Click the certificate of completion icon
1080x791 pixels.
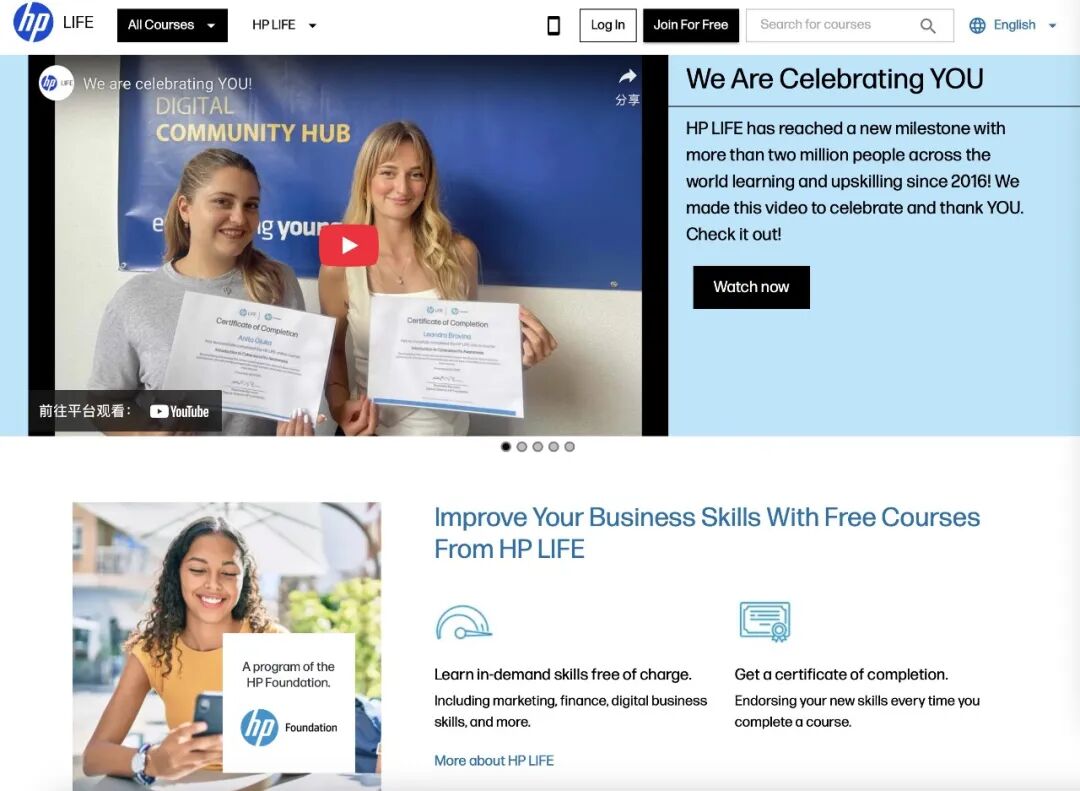point(765,622)
